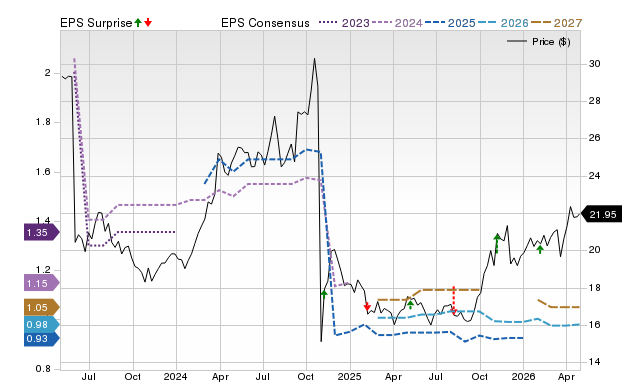Click the EPS Consensus heading text
Image resolution: width=640 pixels, height=382 pixels.
coord(265,23)
